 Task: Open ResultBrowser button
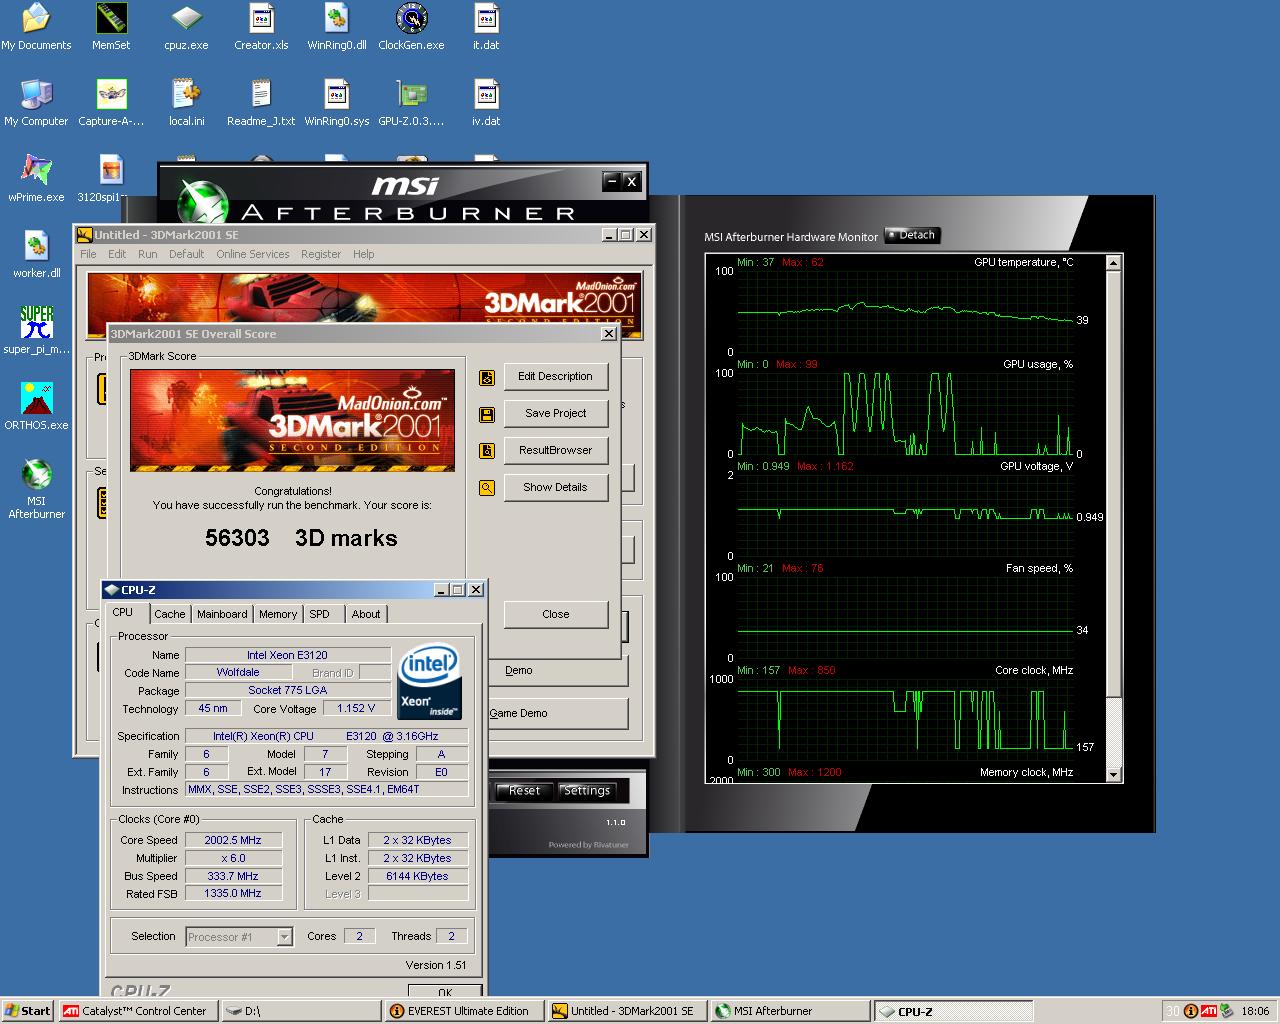click(x=556, y=450)
